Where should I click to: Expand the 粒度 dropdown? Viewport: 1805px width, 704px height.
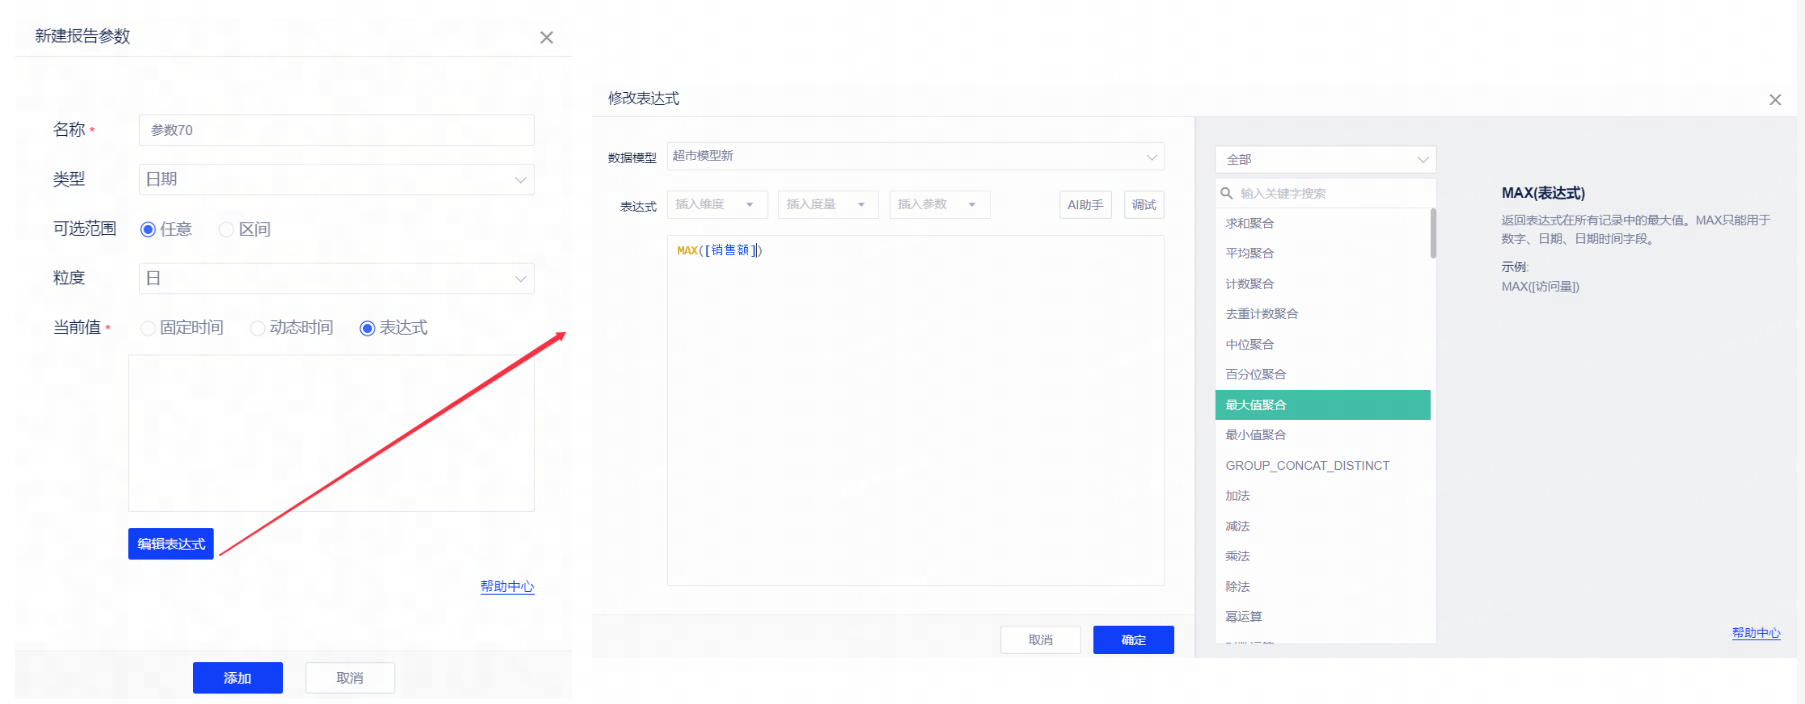pyautogui.click(x=336, y=279)
